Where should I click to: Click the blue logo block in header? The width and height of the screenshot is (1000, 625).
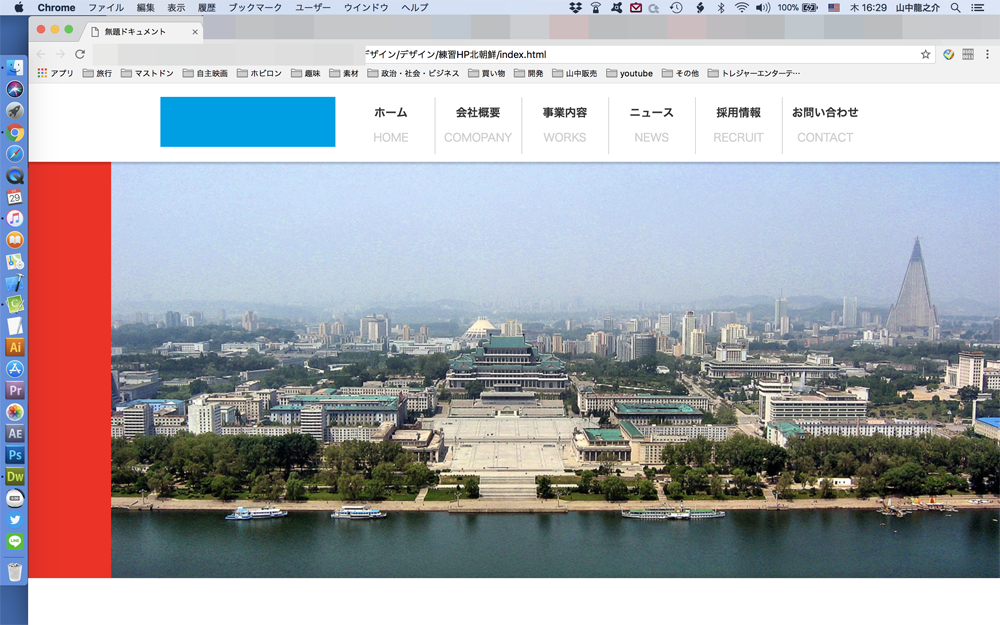[x=247, y=122]
